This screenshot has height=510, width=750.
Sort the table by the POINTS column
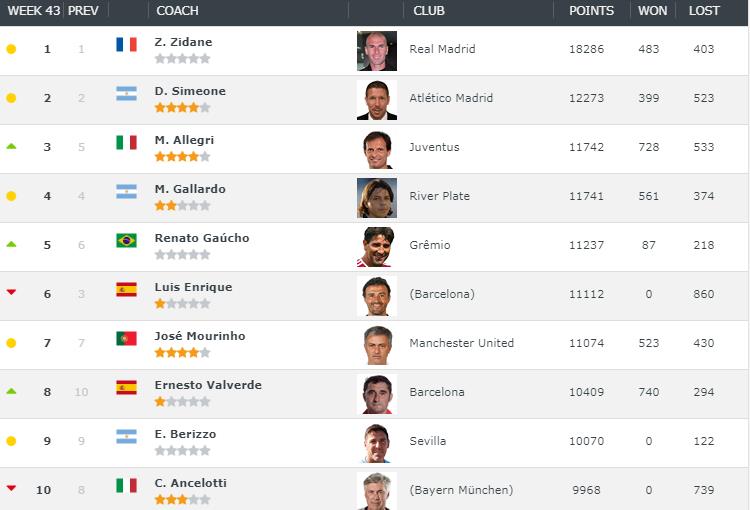coord(591,11)
